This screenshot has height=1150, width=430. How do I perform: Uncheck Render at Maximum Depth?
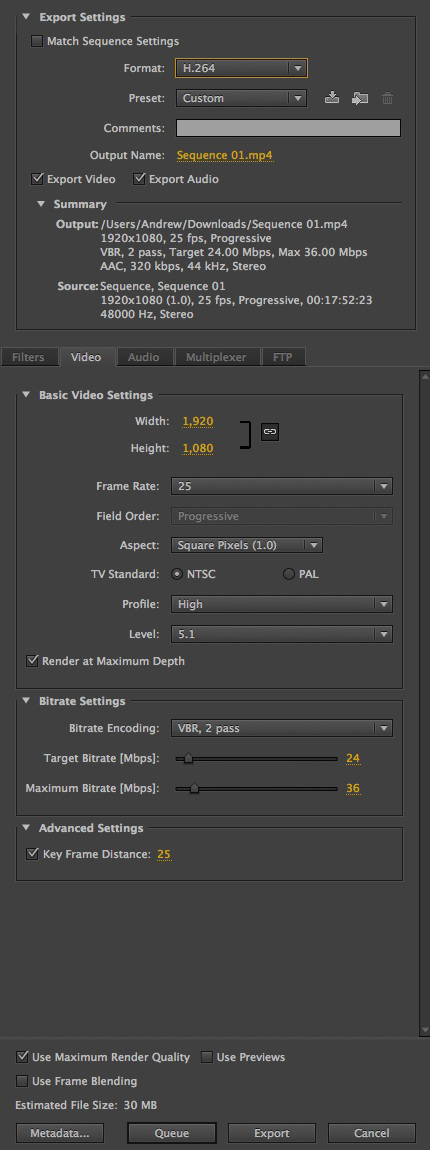[x=32, y=661]
